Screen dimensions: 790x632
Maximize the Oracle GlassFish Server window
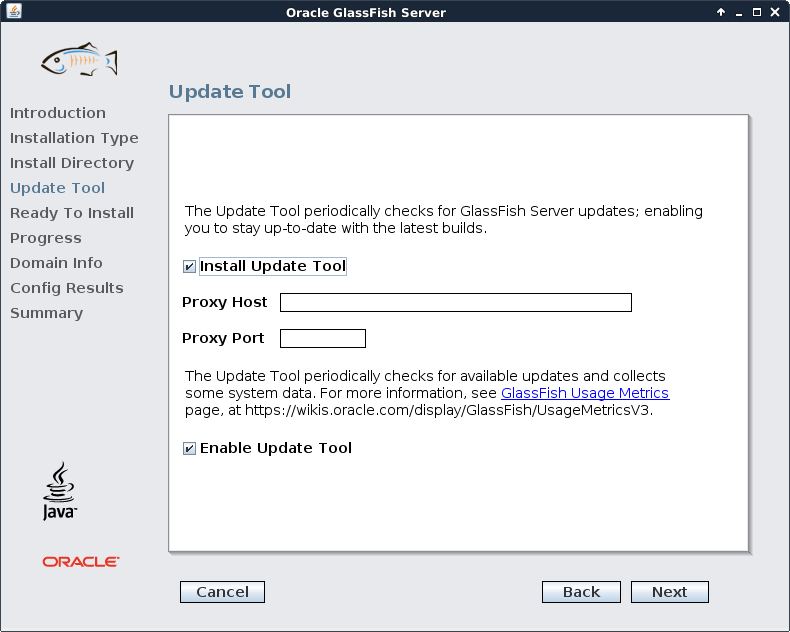(757, 12)
